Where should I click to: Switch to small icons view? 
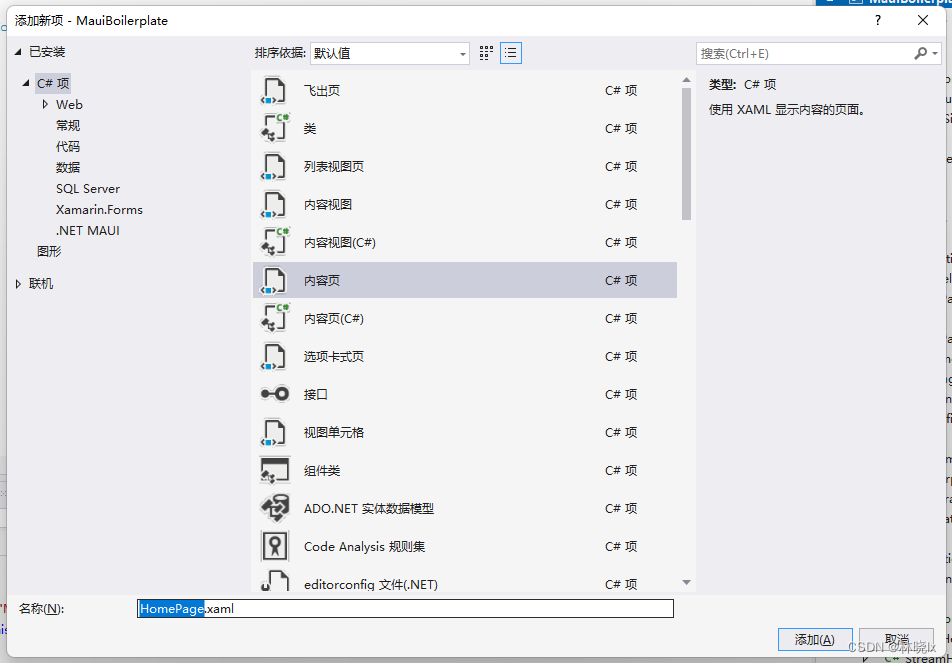486,53
